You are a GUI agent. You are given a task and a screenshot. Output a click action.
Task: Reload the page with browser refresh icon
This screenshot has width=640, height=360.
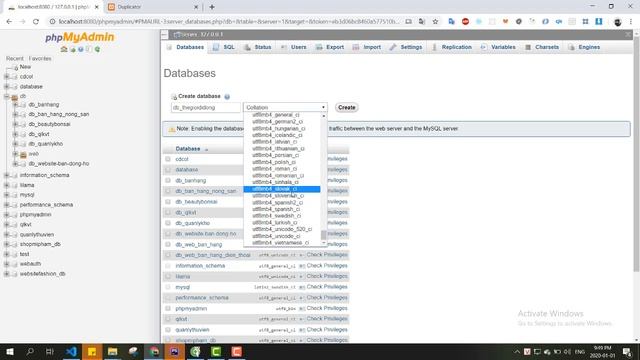[x=36, y=22]
